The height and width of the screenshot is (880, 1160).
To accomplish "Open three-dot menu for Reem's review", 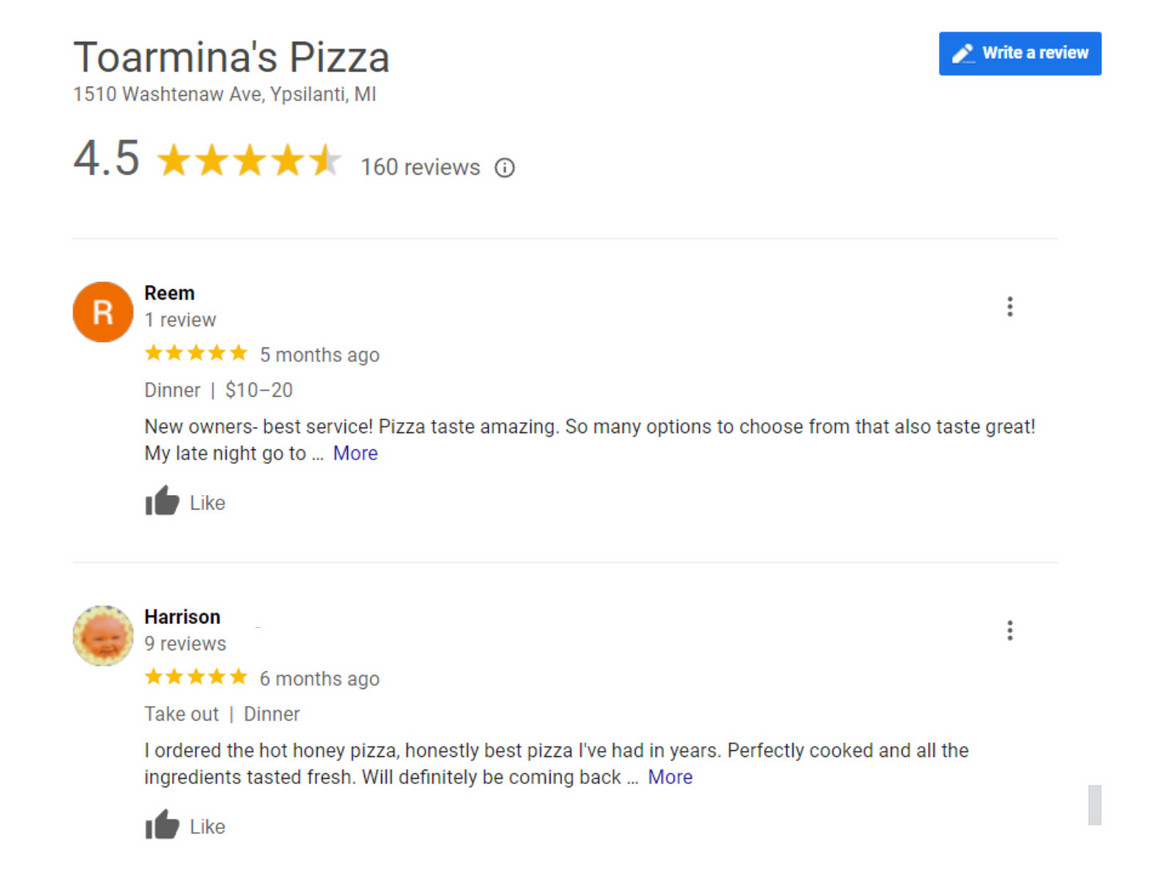I will pos(1010,306).
